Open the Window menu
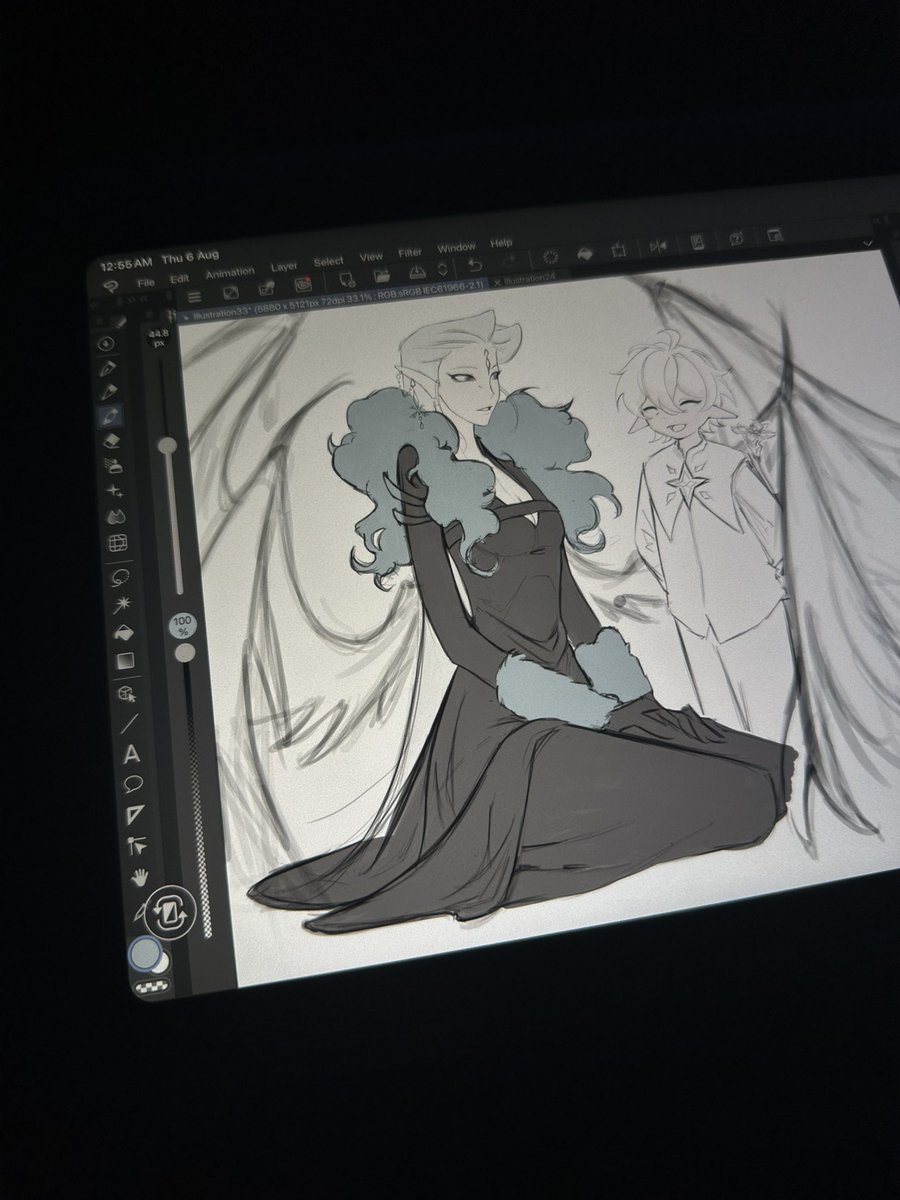This screenshot has height=1200, width=900. pos(456,247)
